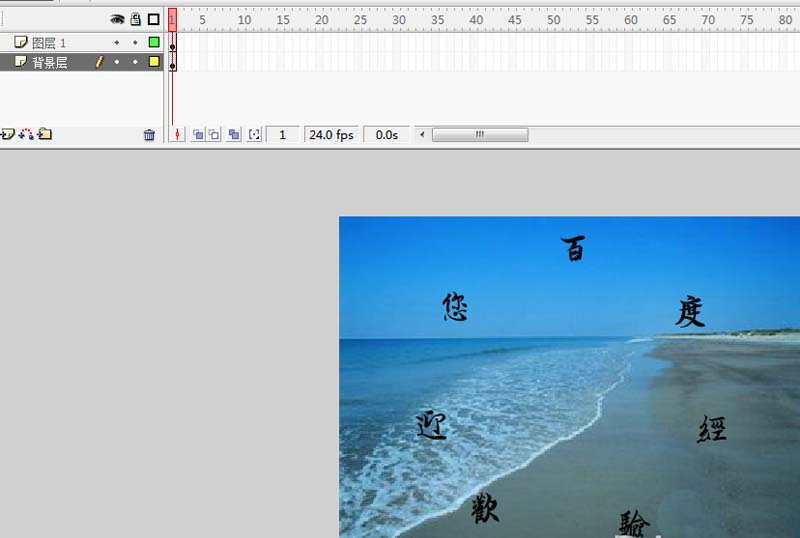Click the center frame button
The width and height of the screenshot is (800, 538).
tap(177, 134)
